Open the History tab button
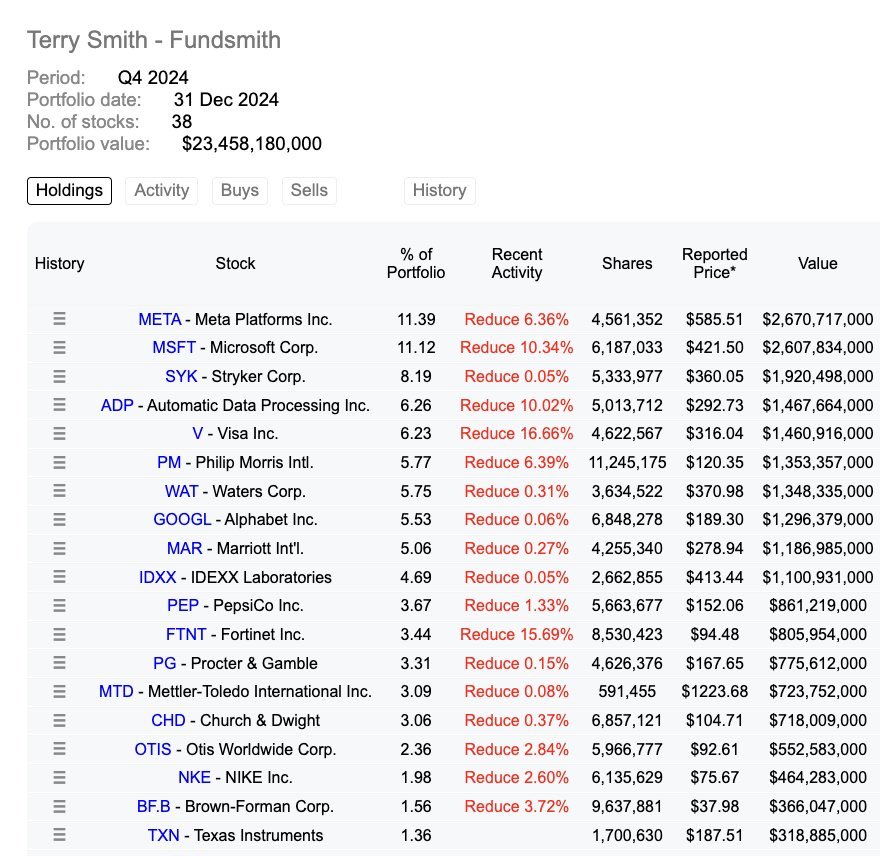 (439, 190)
